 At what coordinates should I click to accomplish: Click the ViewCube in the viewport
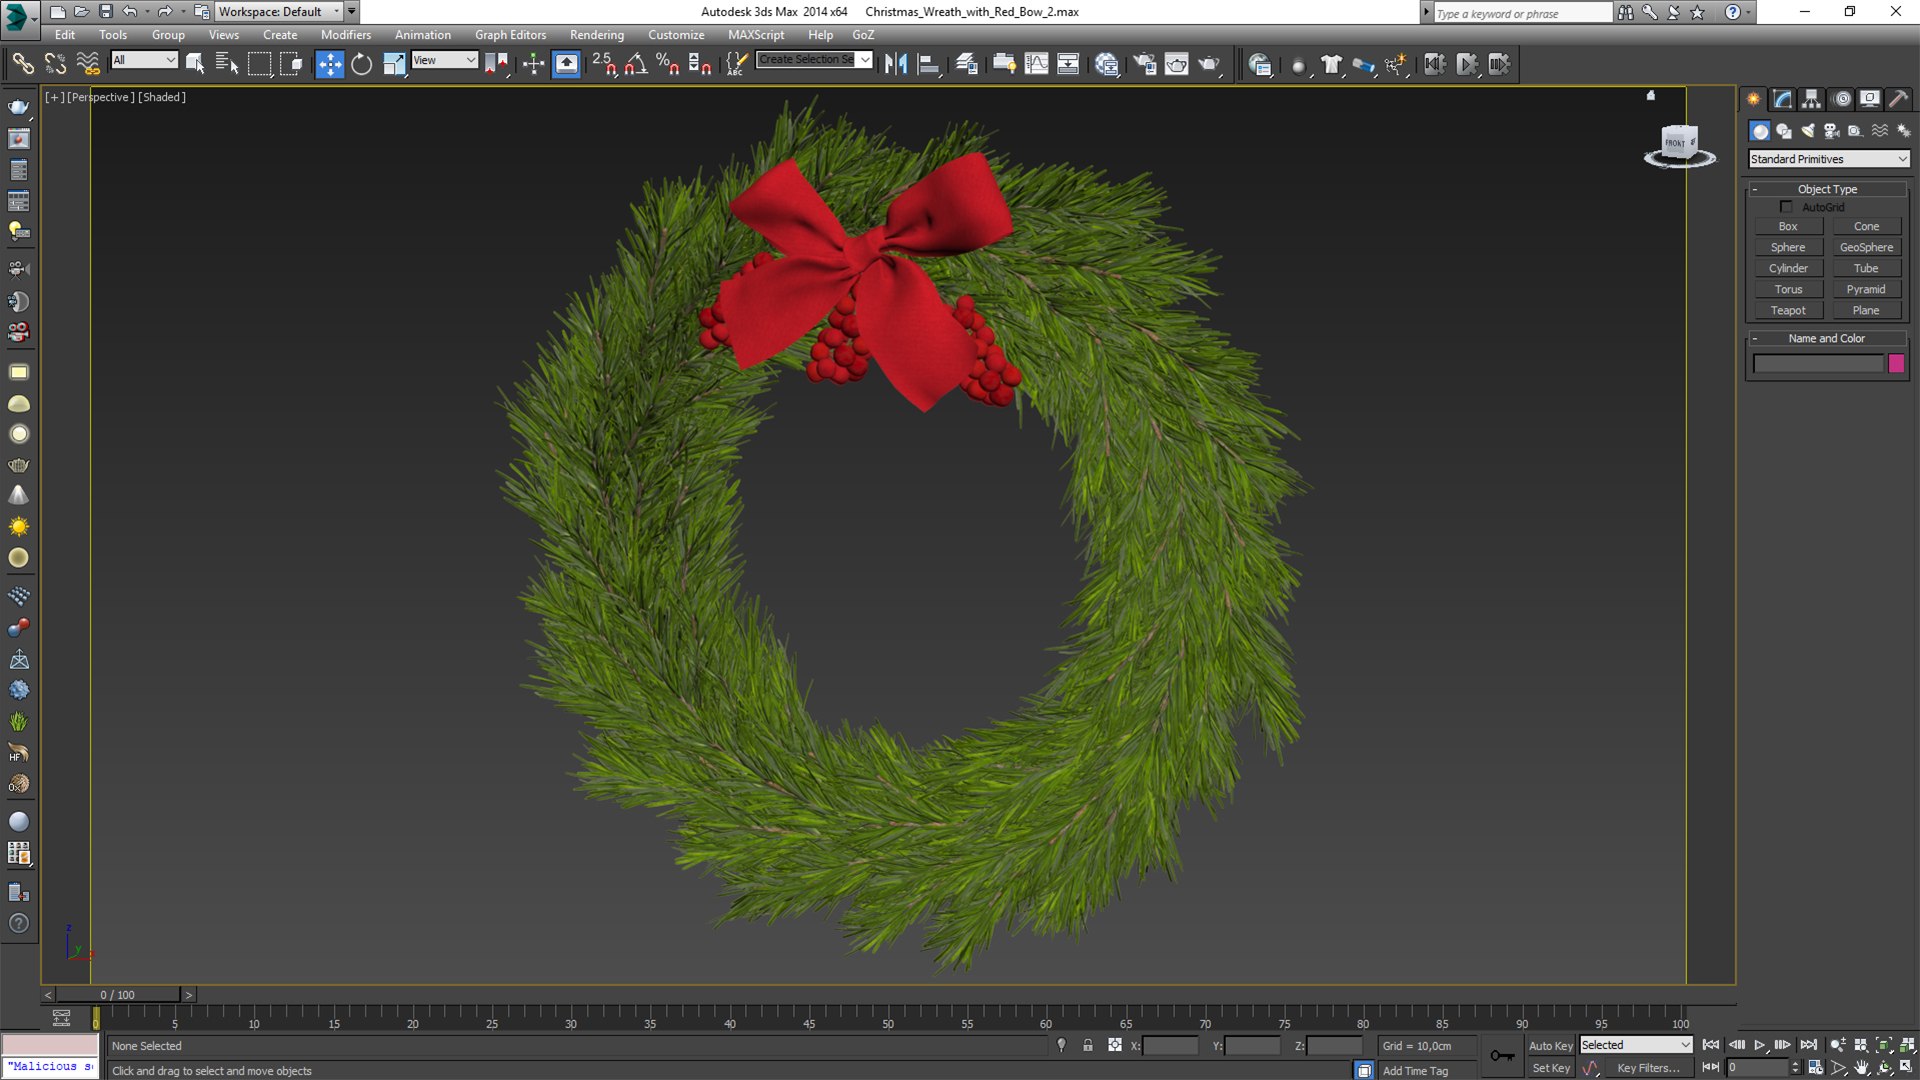tap(1679, 143)
